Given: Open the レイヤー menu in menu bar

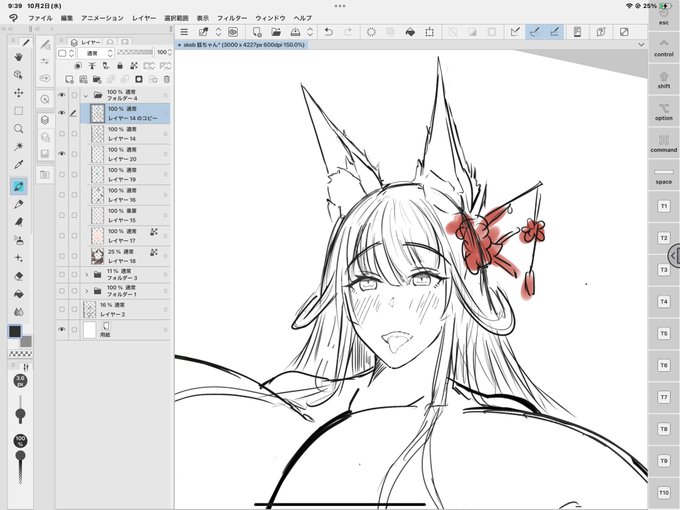Looking at the screenshot, I should coord(144,18).
